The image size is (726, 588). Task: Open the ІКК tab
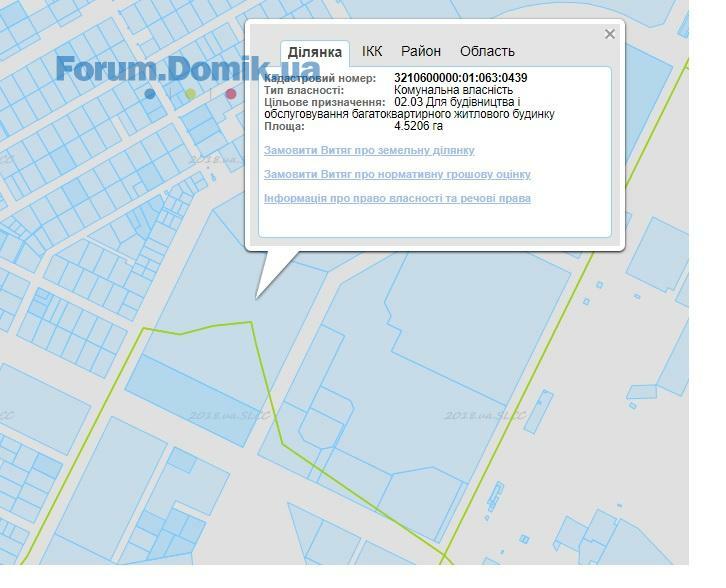[372, 51]
